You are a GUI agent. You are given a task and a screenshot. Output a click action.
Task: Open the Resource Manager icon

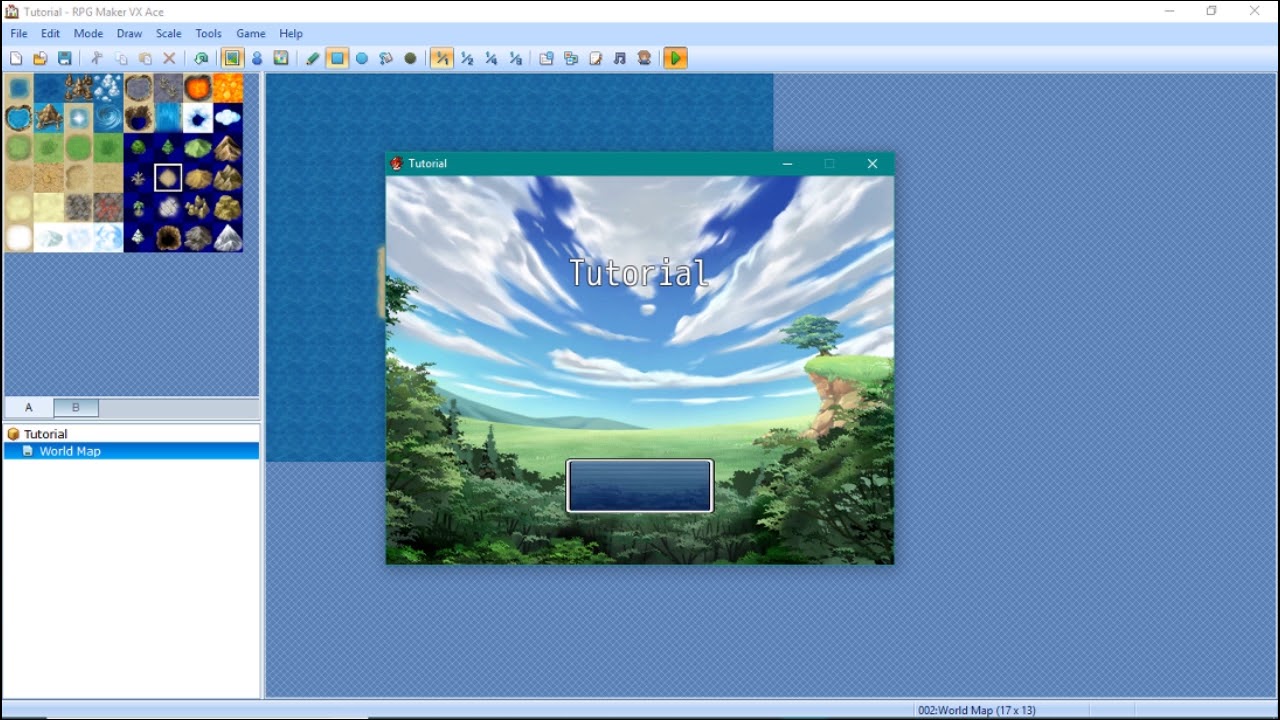[x=571, y=59]
